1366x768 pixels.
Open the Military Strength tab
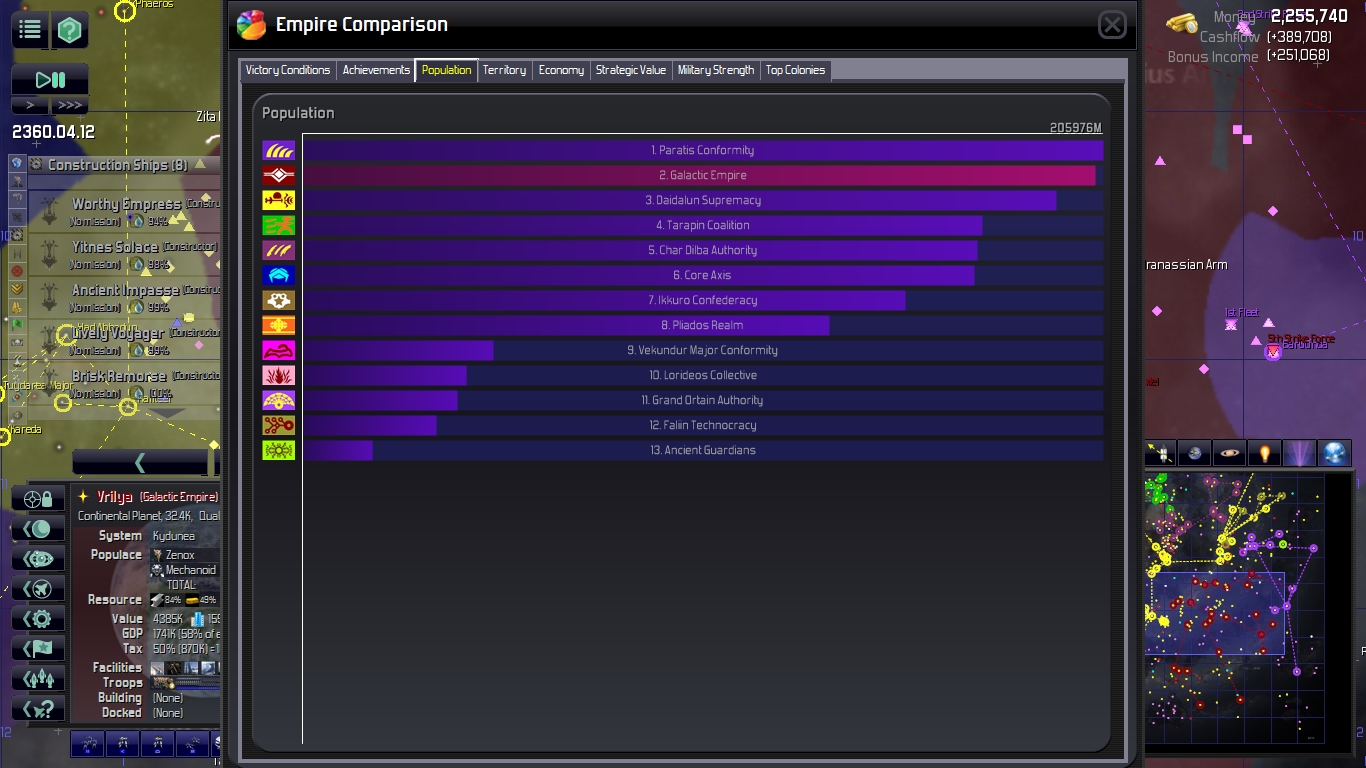716,70
